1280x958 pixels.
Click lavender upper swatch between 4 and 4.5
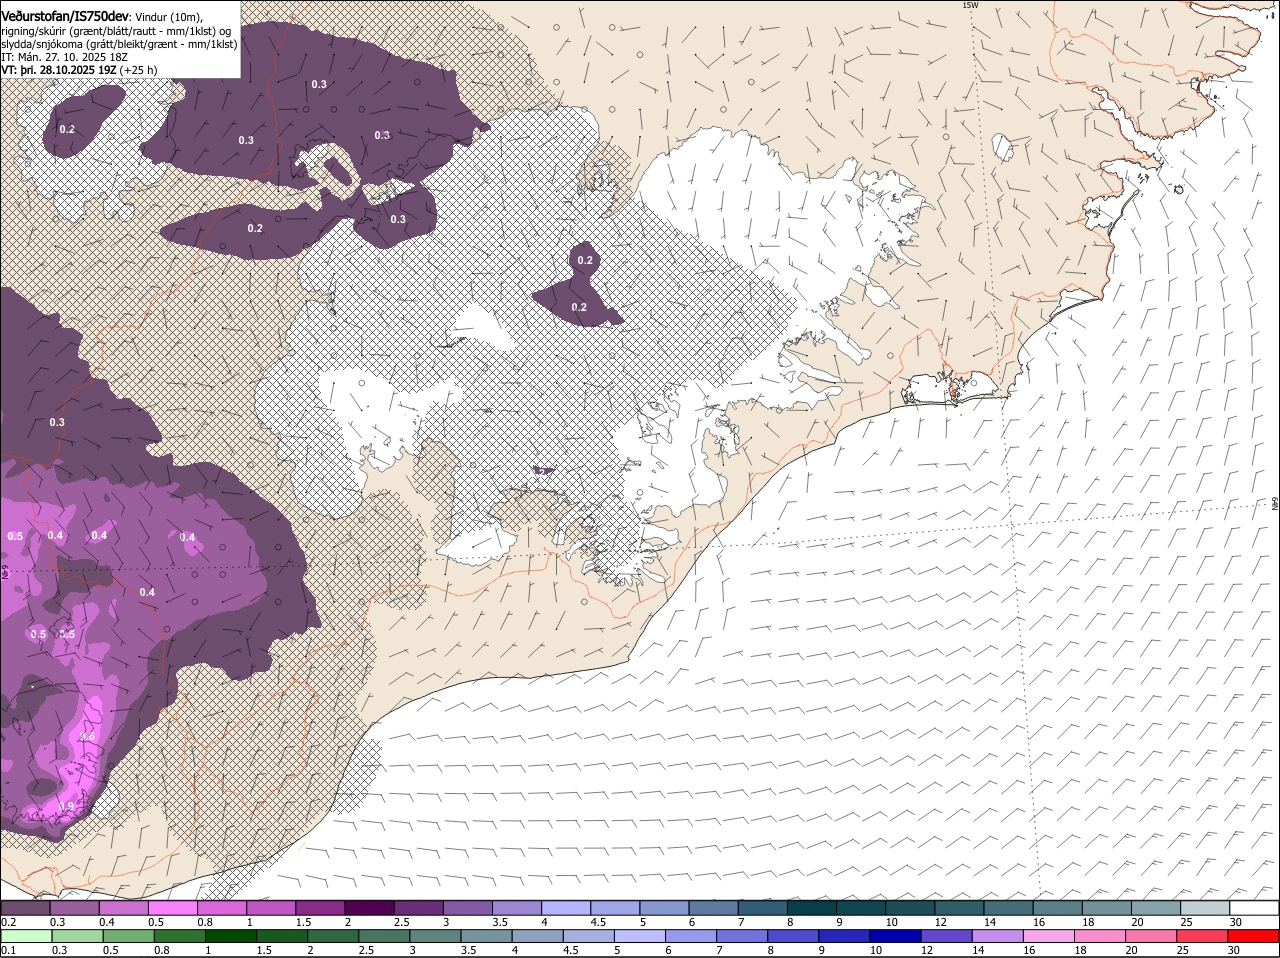pos(567,908)
